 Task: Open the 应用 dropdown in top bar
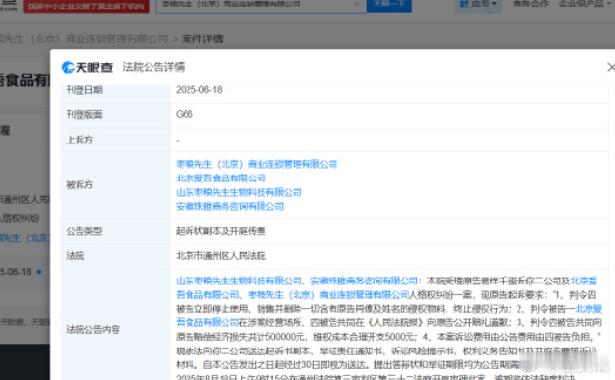click(478, 4)
